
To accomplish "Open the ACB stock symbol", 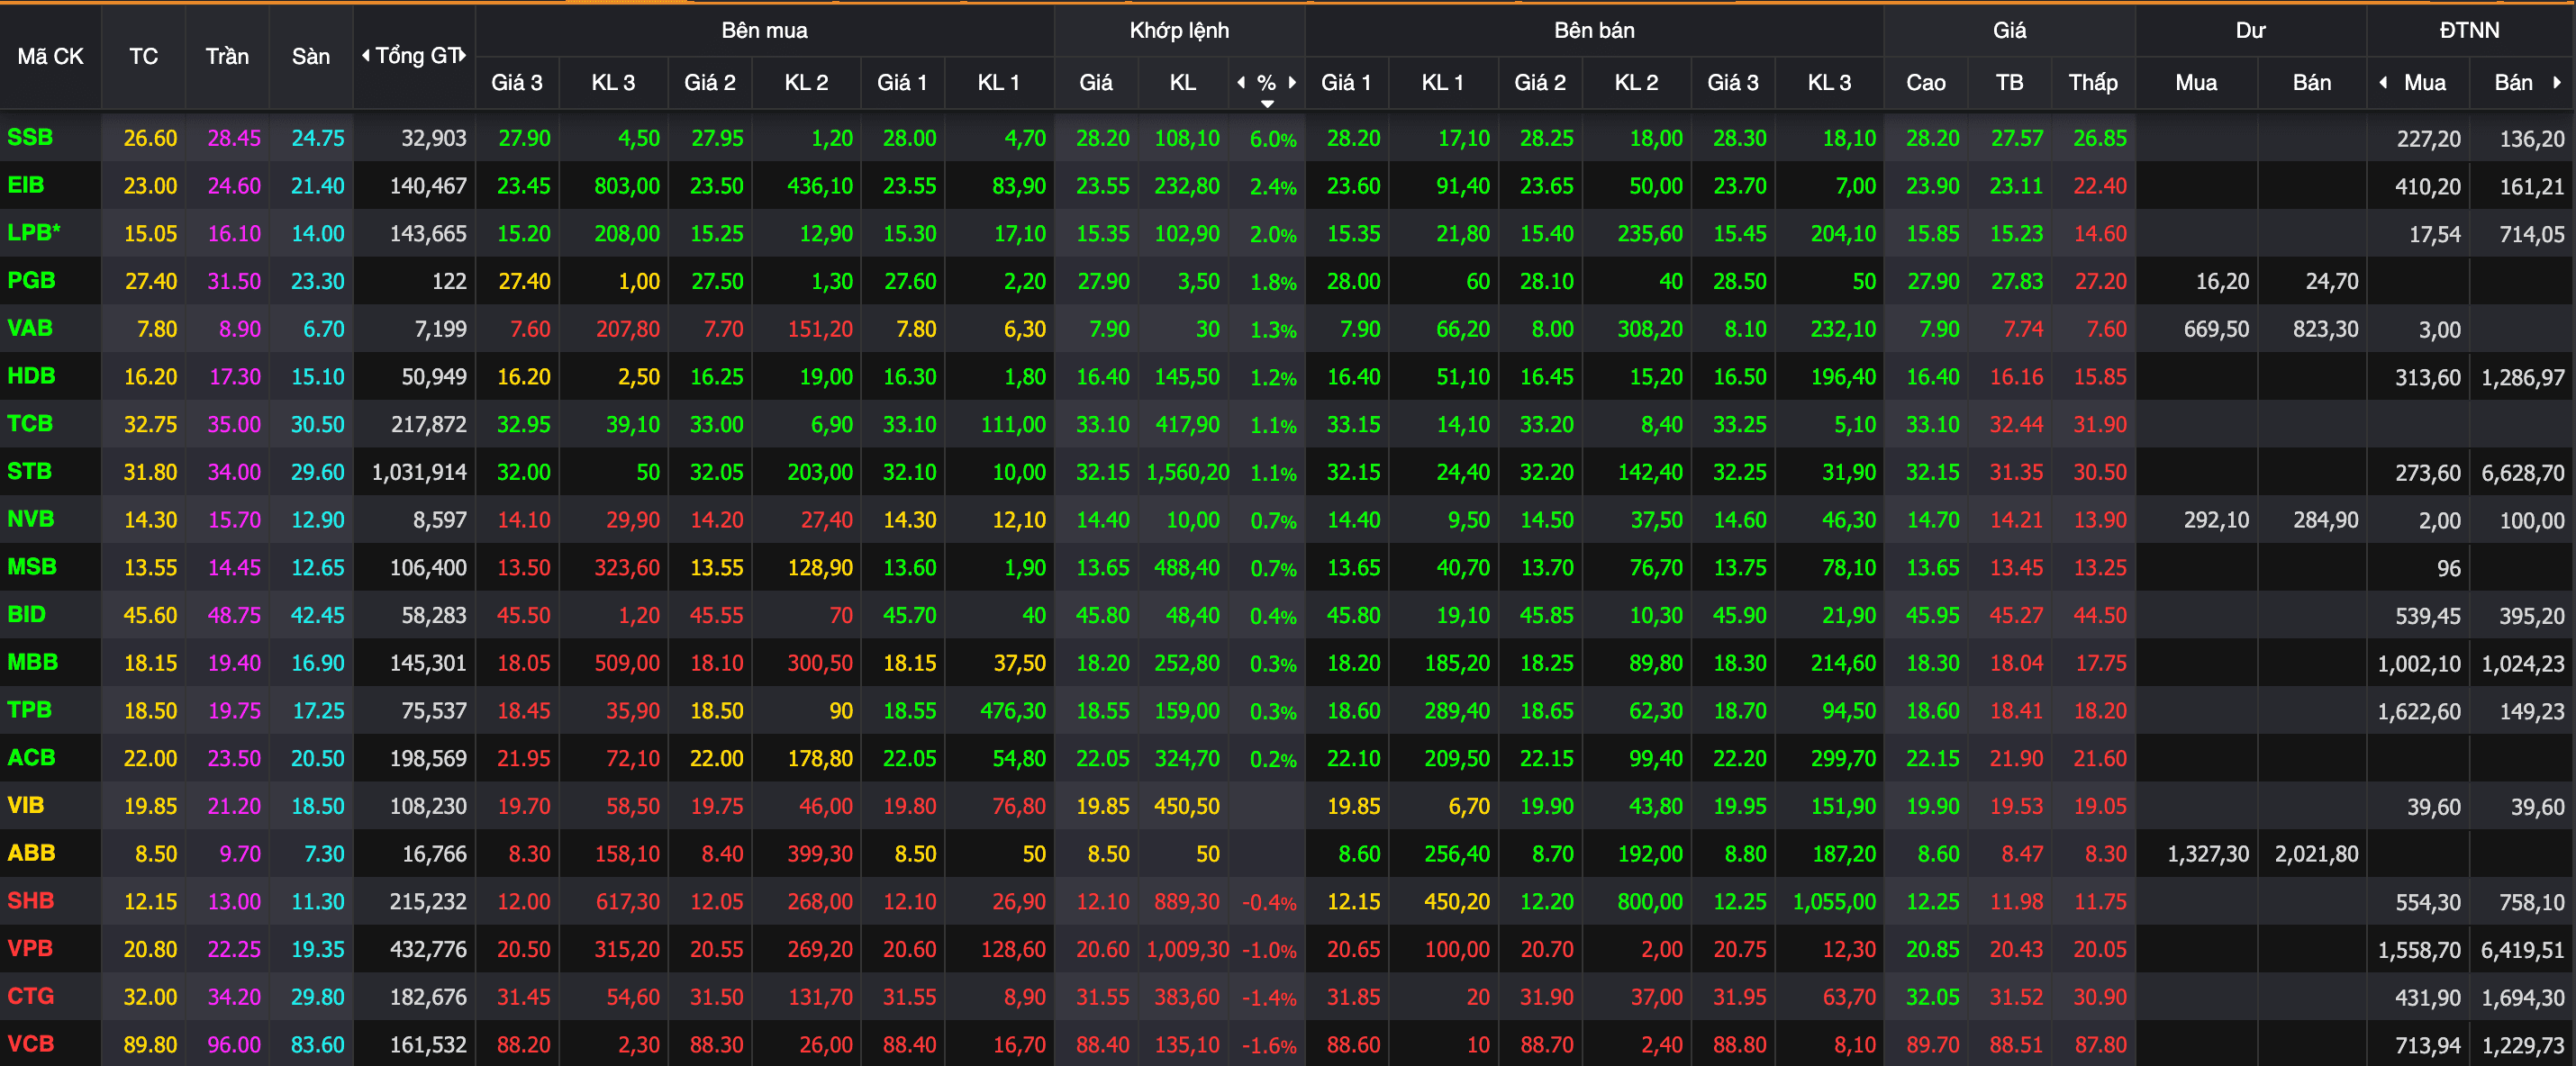I will 31,758.
